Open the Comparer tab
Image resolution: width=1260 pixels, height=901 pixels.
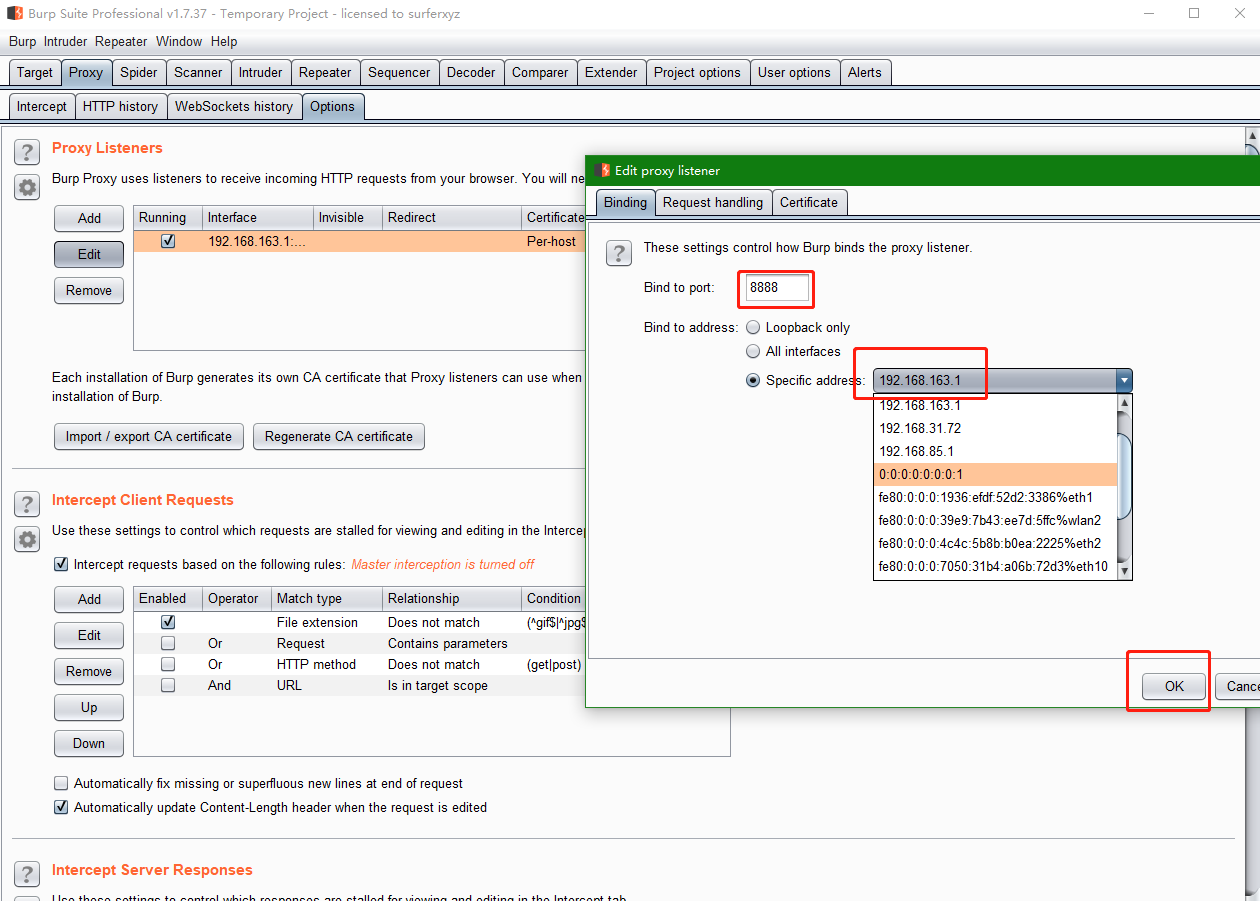pyautogui.click(x=540, y=72)
